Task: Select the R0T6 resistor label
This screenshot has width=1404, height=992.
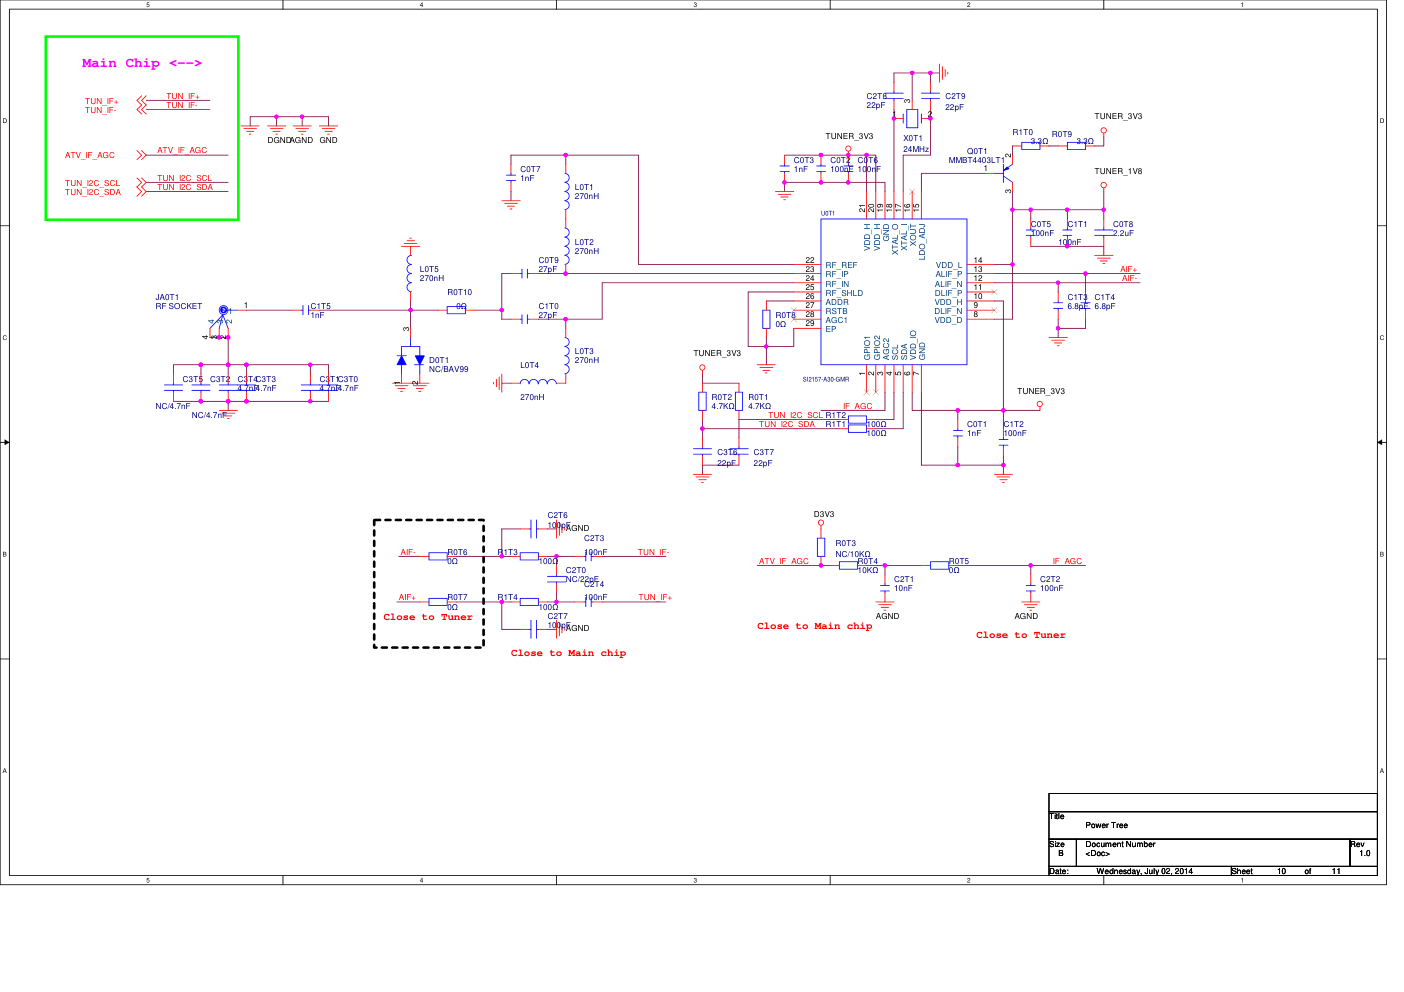Action: click(457, 553)
